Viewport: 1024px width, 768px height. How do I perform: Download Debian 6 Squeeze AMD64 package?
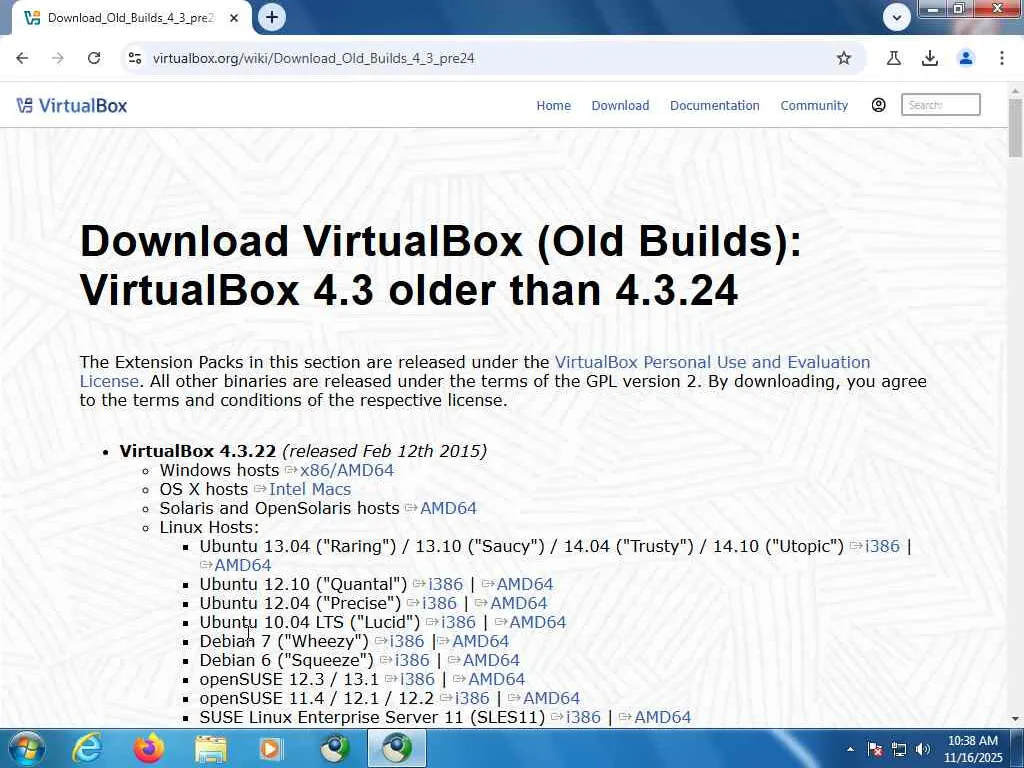[x=491, y=660]
